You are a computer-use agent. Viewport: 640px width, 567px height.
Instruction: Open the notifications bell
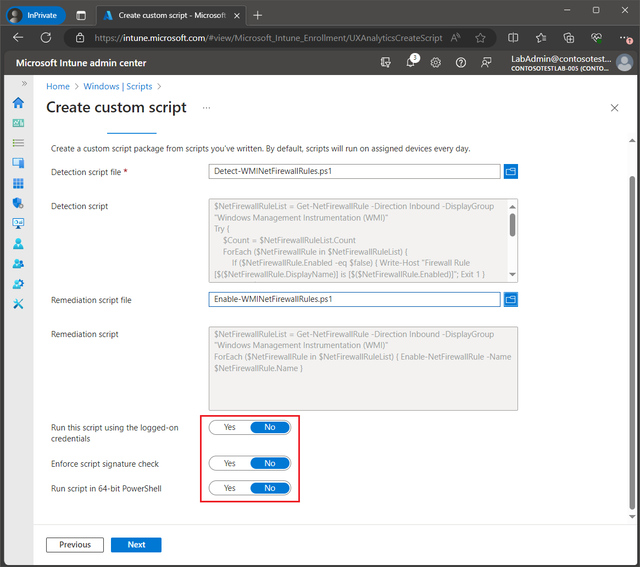pos(411,62)
